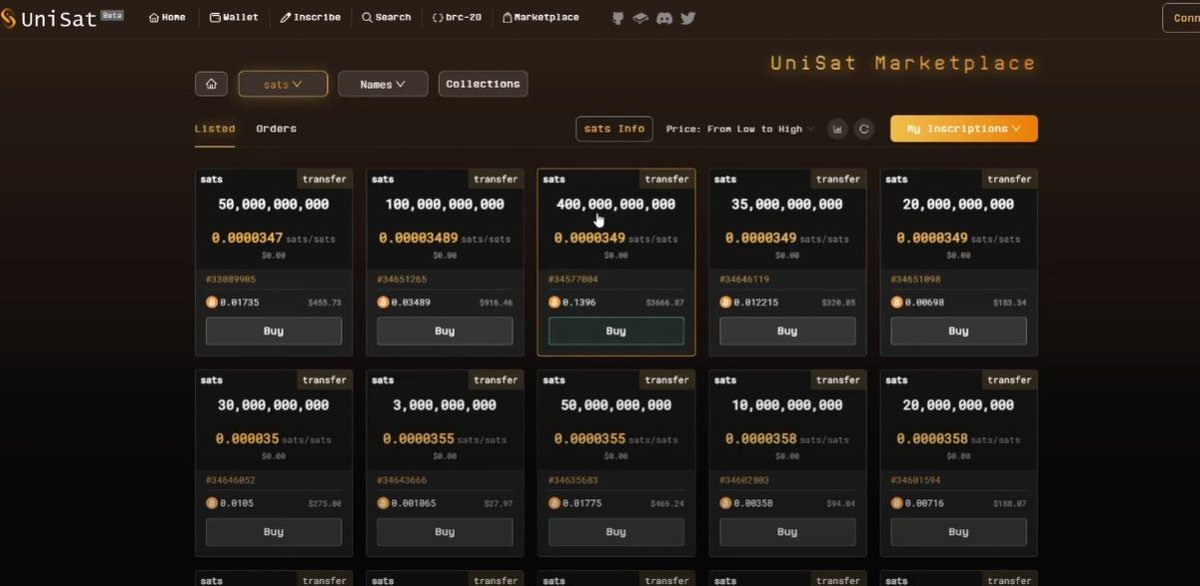Open the Collections button

(x=483, y=84)
